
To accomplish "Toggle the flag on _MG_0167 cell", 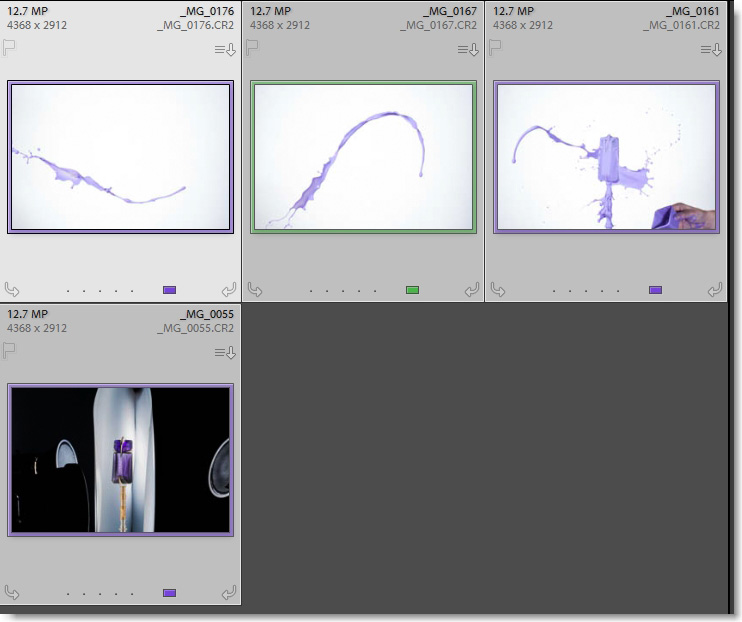I will (252, 48).
